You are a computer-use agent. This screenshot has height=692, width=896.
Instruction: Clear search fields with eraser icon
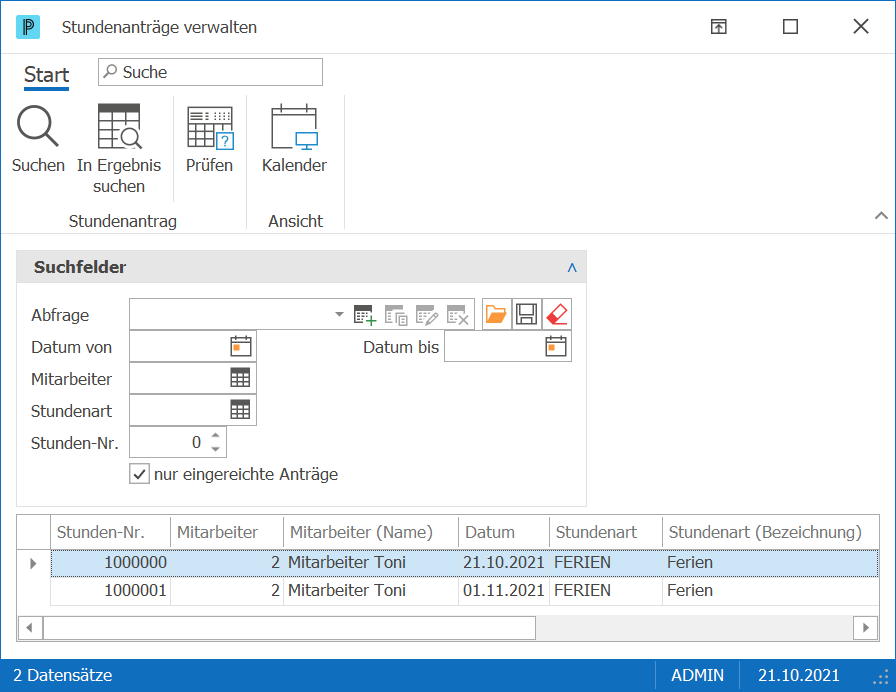[x=557, y=314]
